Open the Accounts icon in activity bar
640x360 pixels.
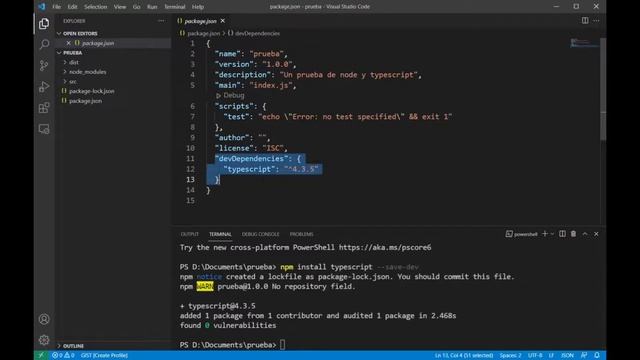tap(44, 319)
